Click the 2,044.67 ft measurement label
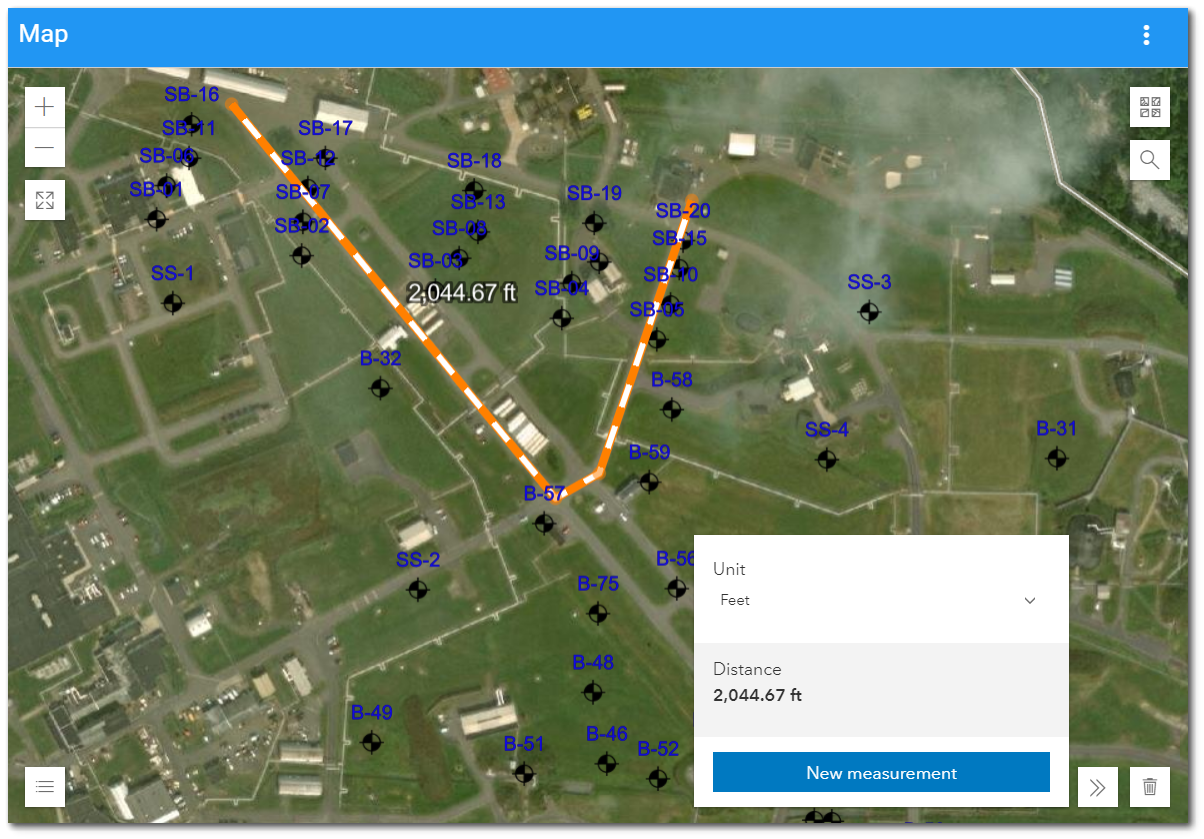The image size is (1204, 839). tap(462, 292)
